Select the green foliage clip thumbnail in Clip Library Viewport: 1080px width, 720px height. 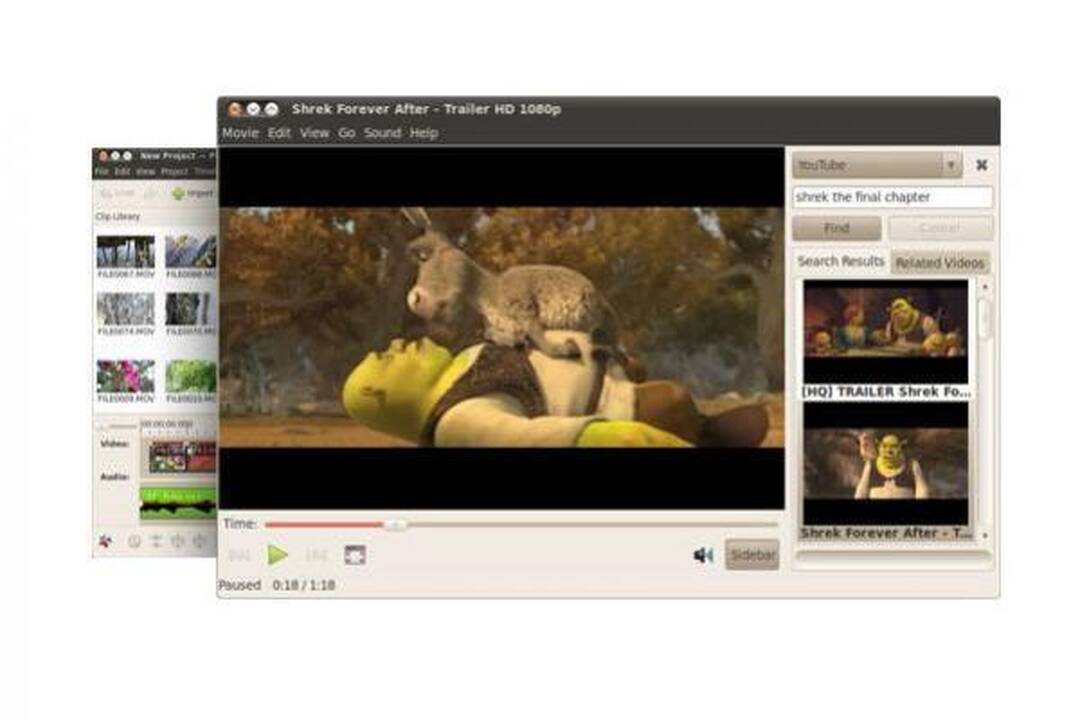191,376
